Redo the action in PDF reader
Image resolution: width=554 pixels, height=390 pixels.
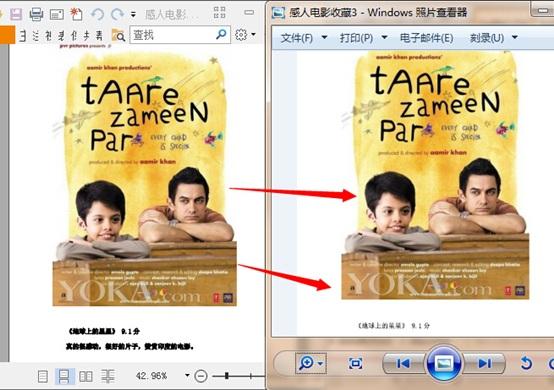click(x=117, y=14)
